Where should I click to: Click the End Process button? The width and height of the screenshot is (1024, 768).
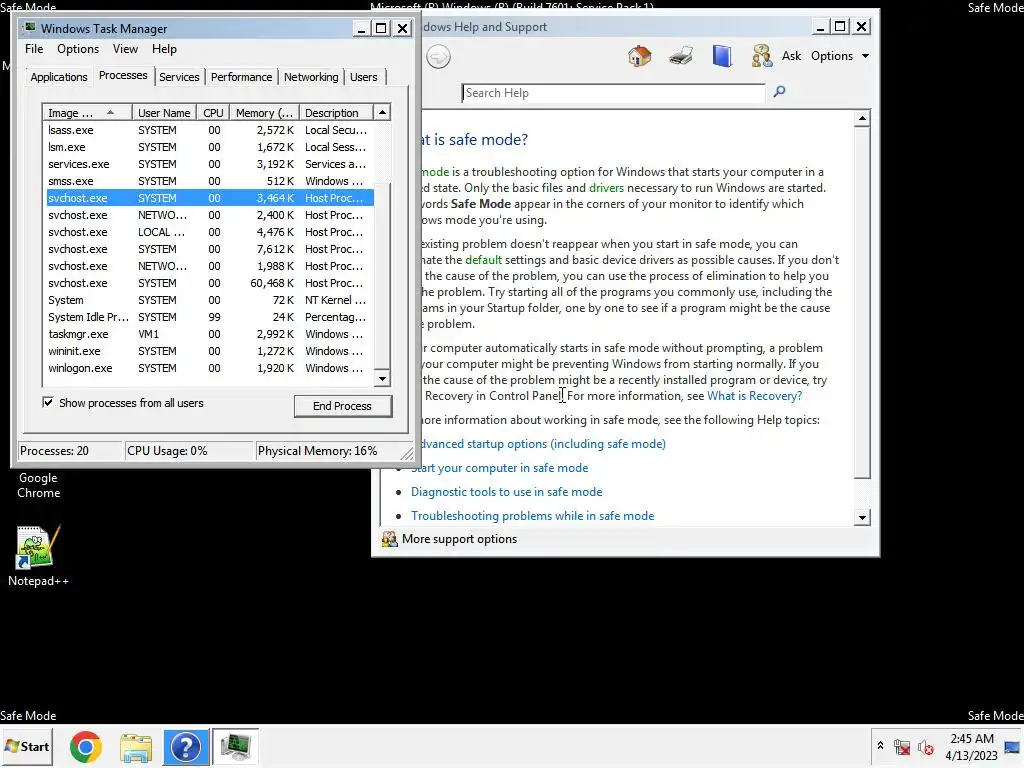(x=342, y=406)
